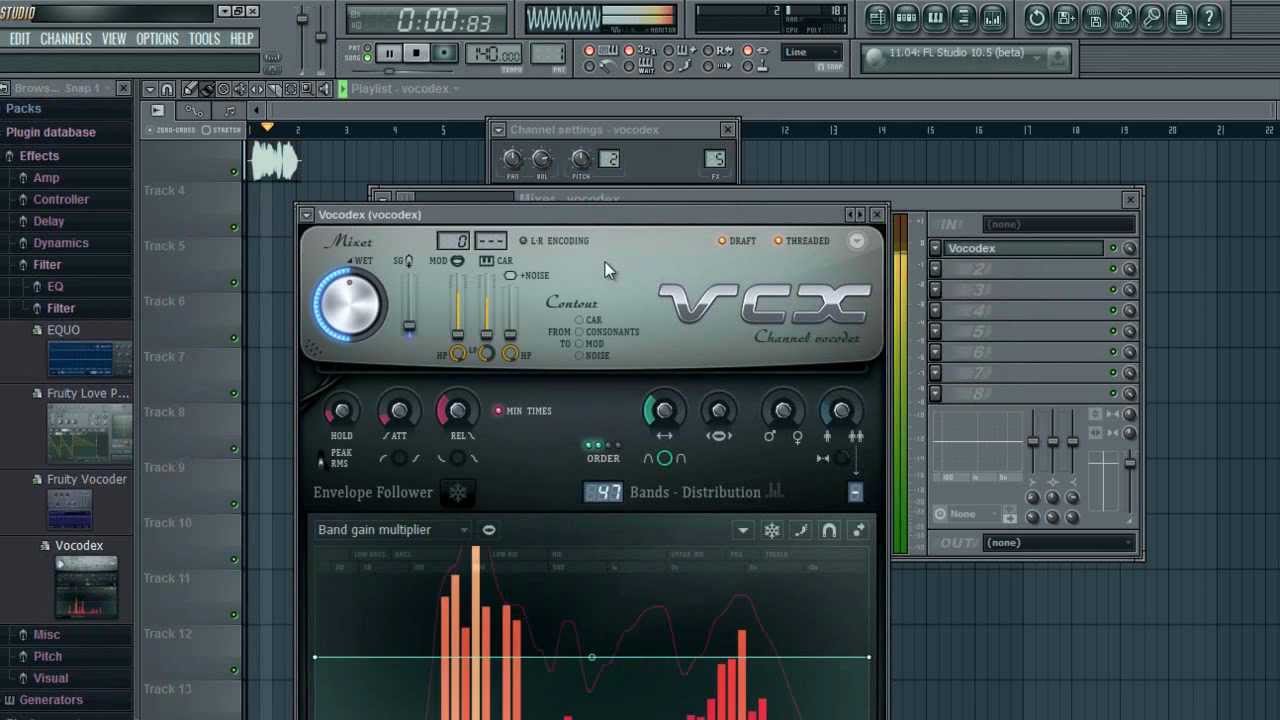Screen dimensions: 1280x720
Task: Select the Dynamics folder in Browser
Action: coord(61,243)
